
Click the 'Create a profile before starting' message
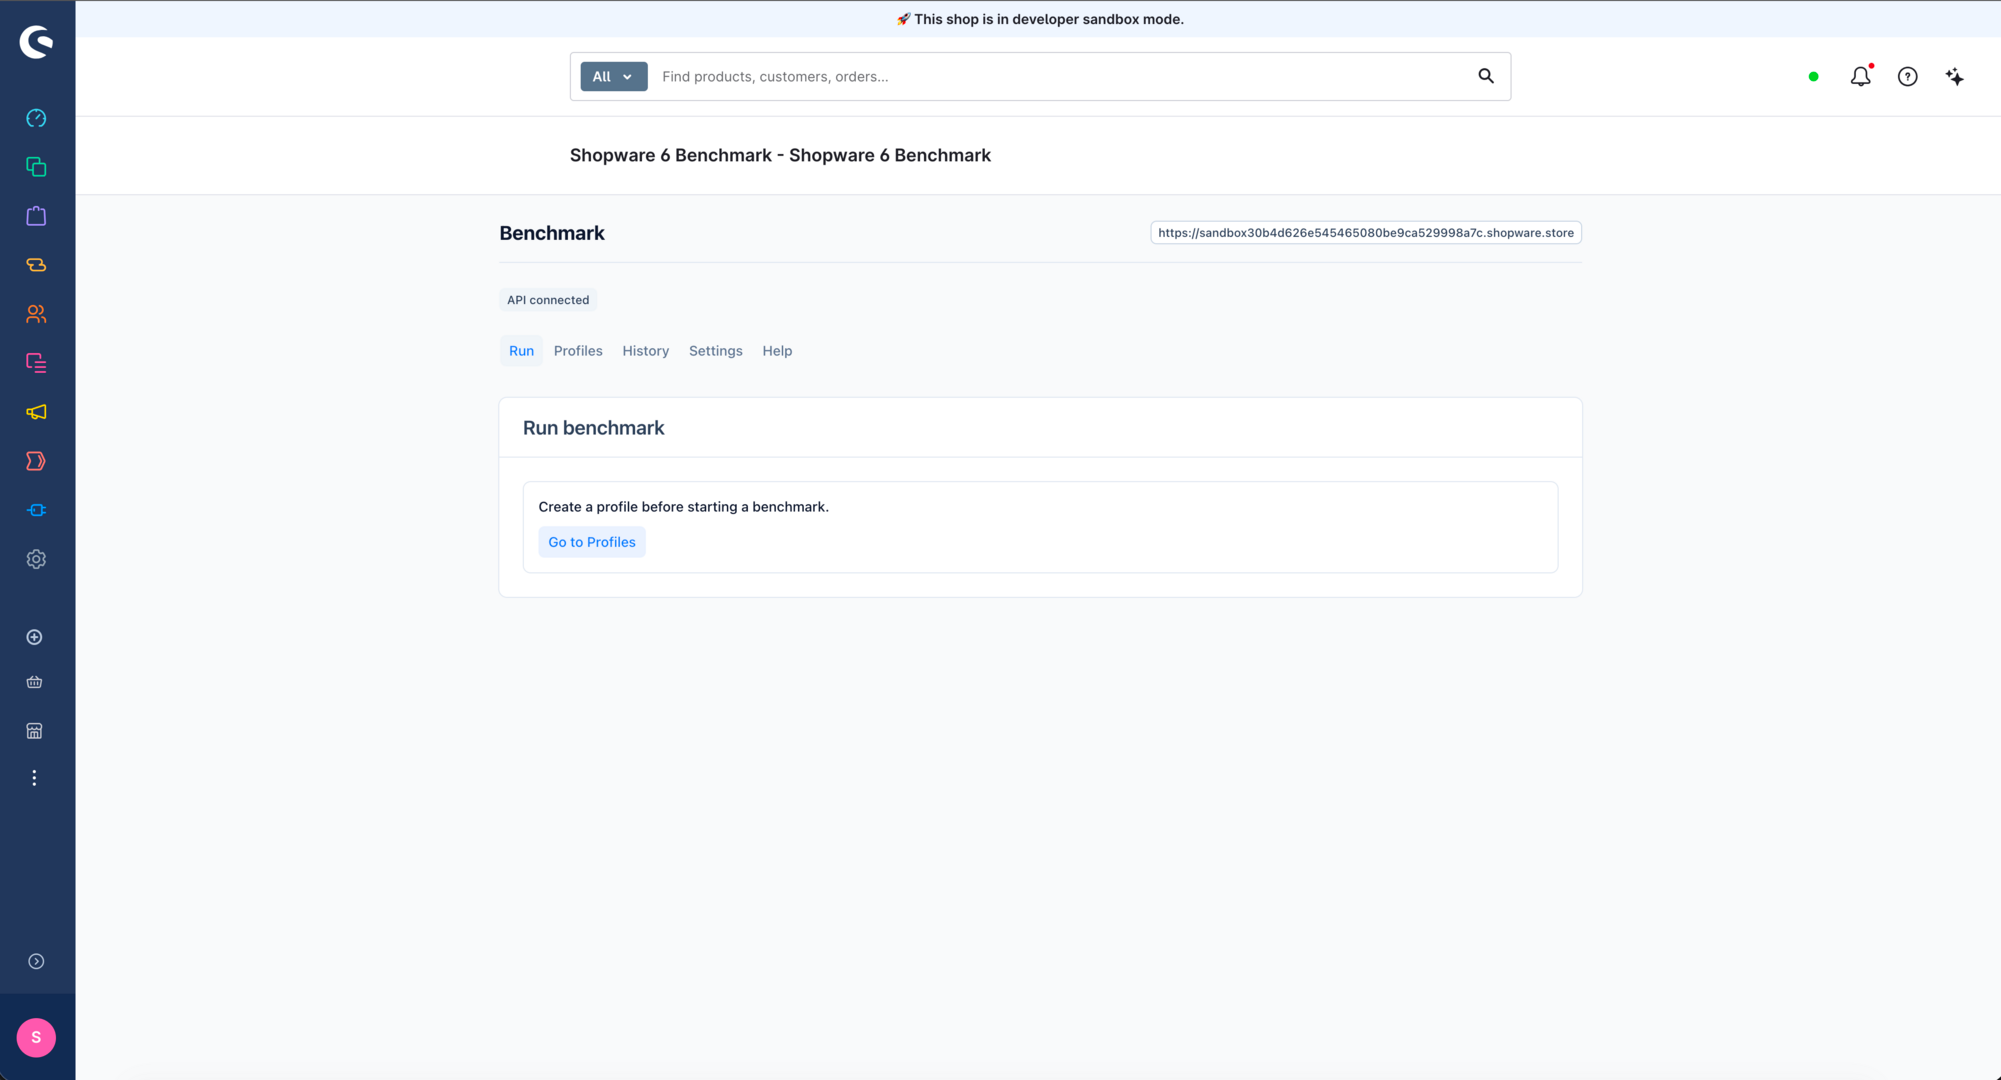683,507
